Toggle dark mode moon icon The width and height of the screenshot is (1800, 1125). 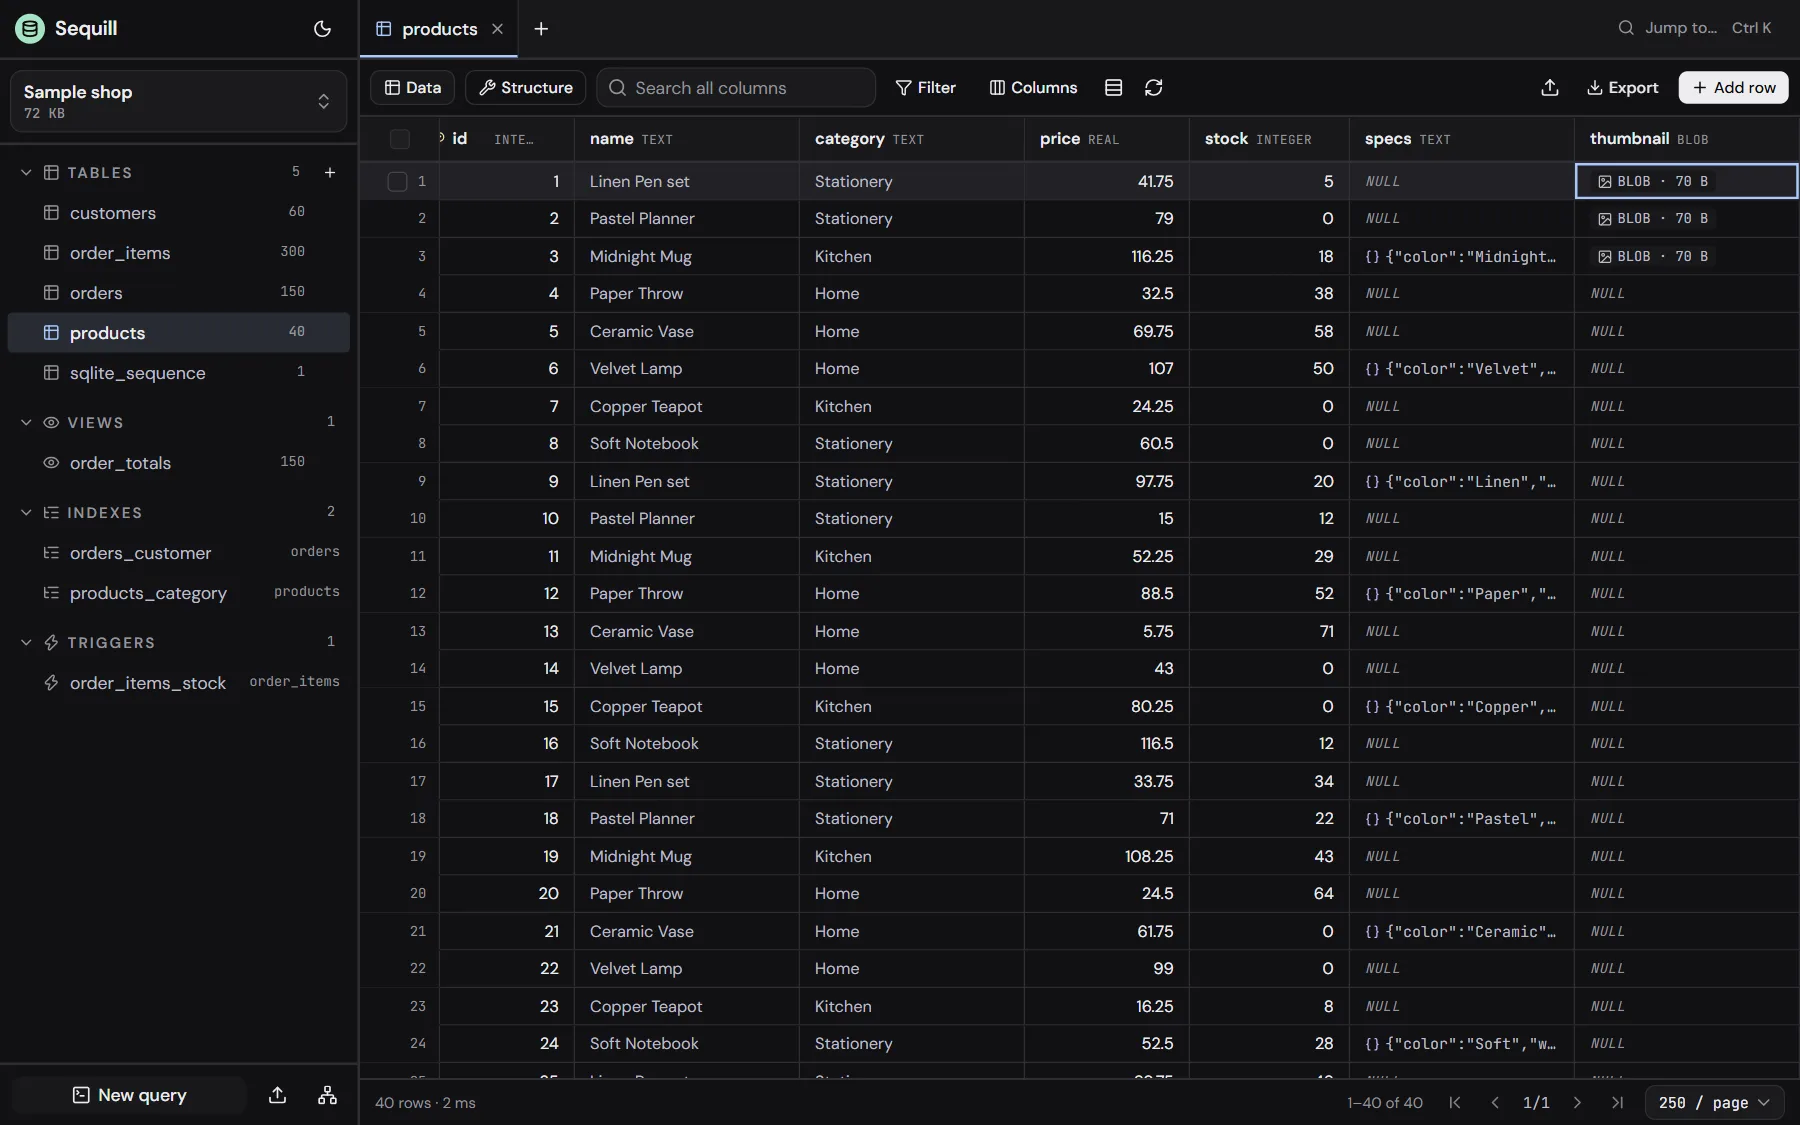coord(322,28)
